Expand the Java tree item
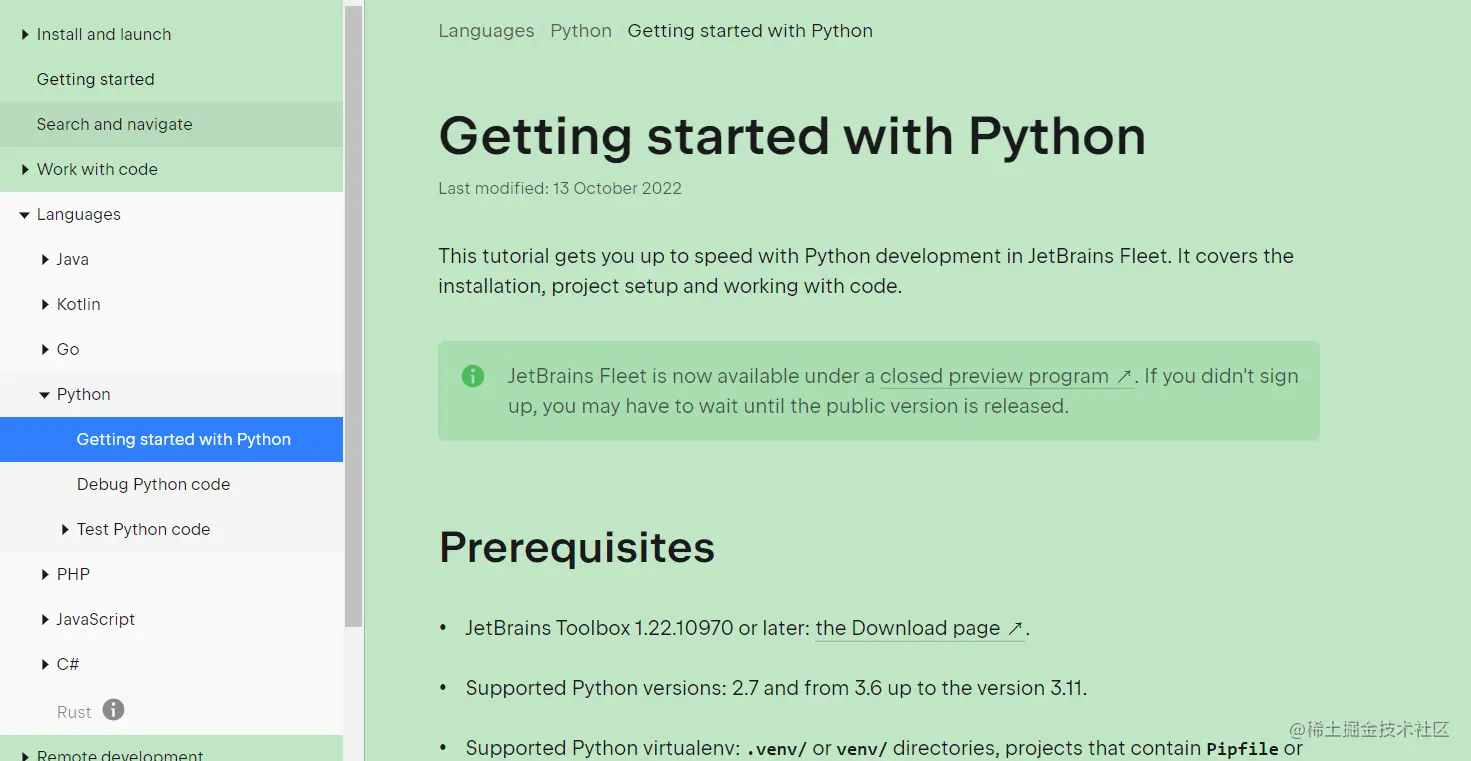The image size is (1471, 761). click(x=45, y=260)
